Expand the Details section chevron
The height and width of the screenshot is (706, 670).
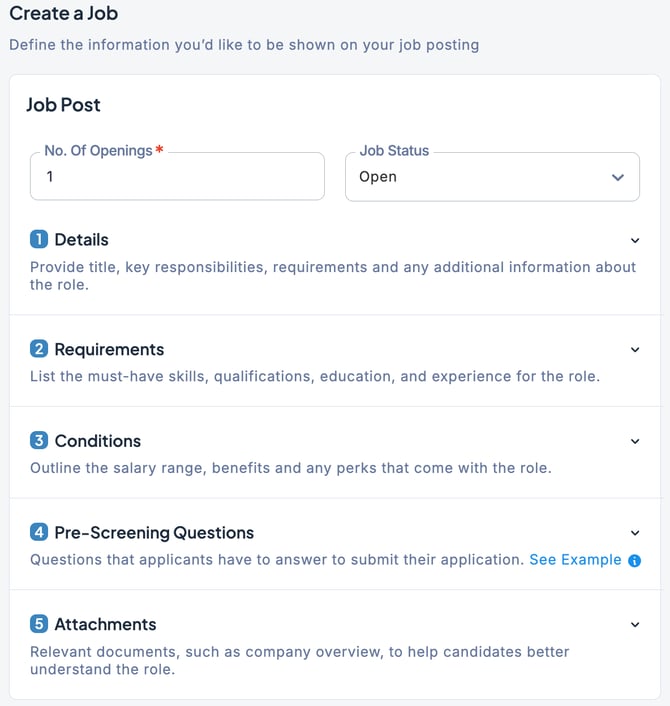point(635,240)
